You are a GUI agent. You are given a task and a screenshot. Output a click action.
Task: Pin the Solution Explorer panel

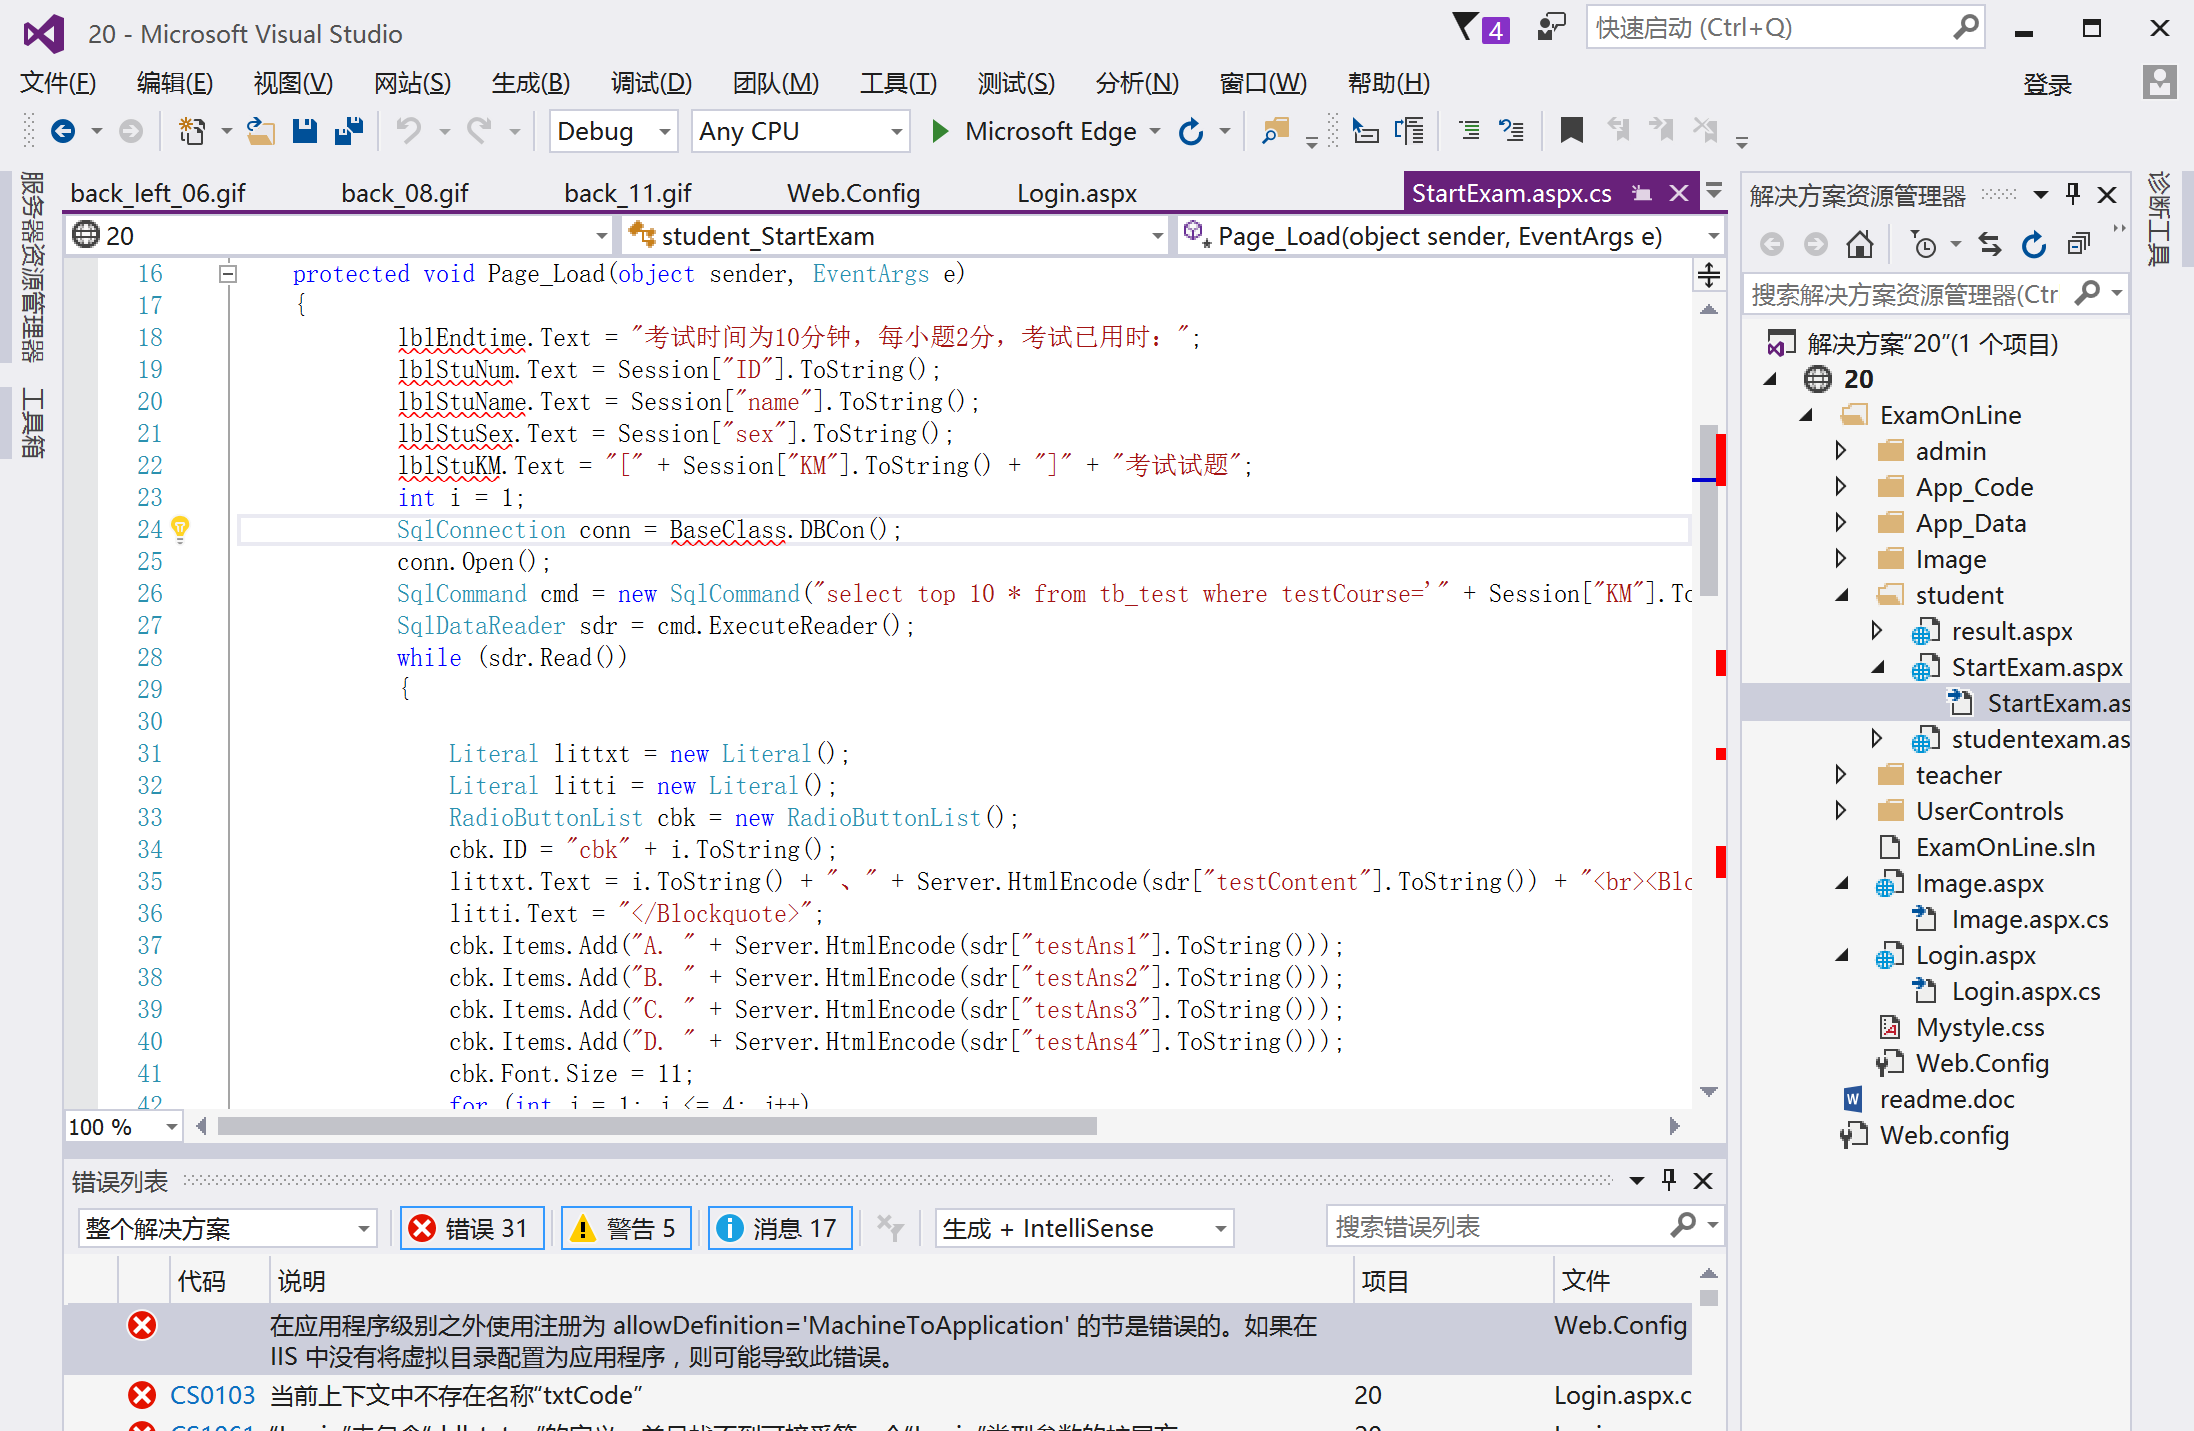2073,194
